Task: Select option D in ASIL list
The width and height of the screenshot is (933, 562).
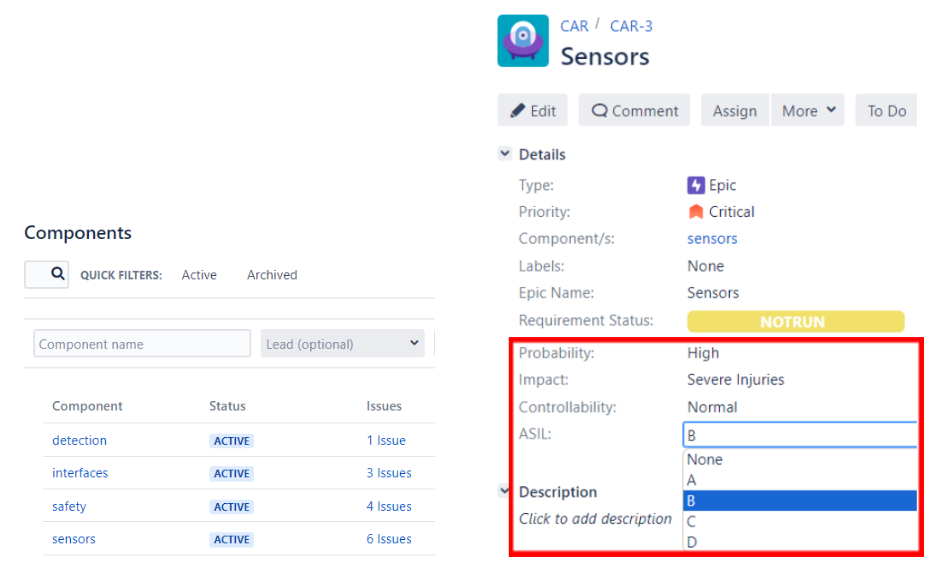Action: click(800, 542)
